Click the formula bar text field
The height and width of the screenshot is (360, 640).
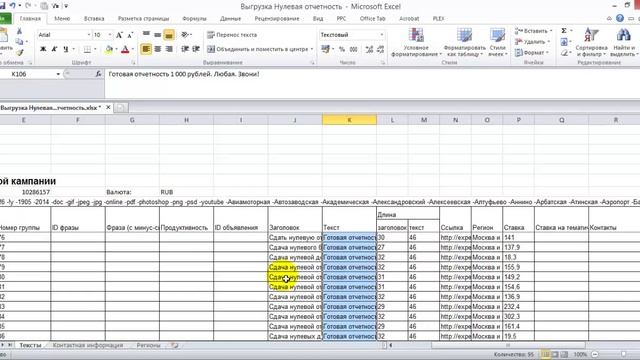(x=371, y=84)
